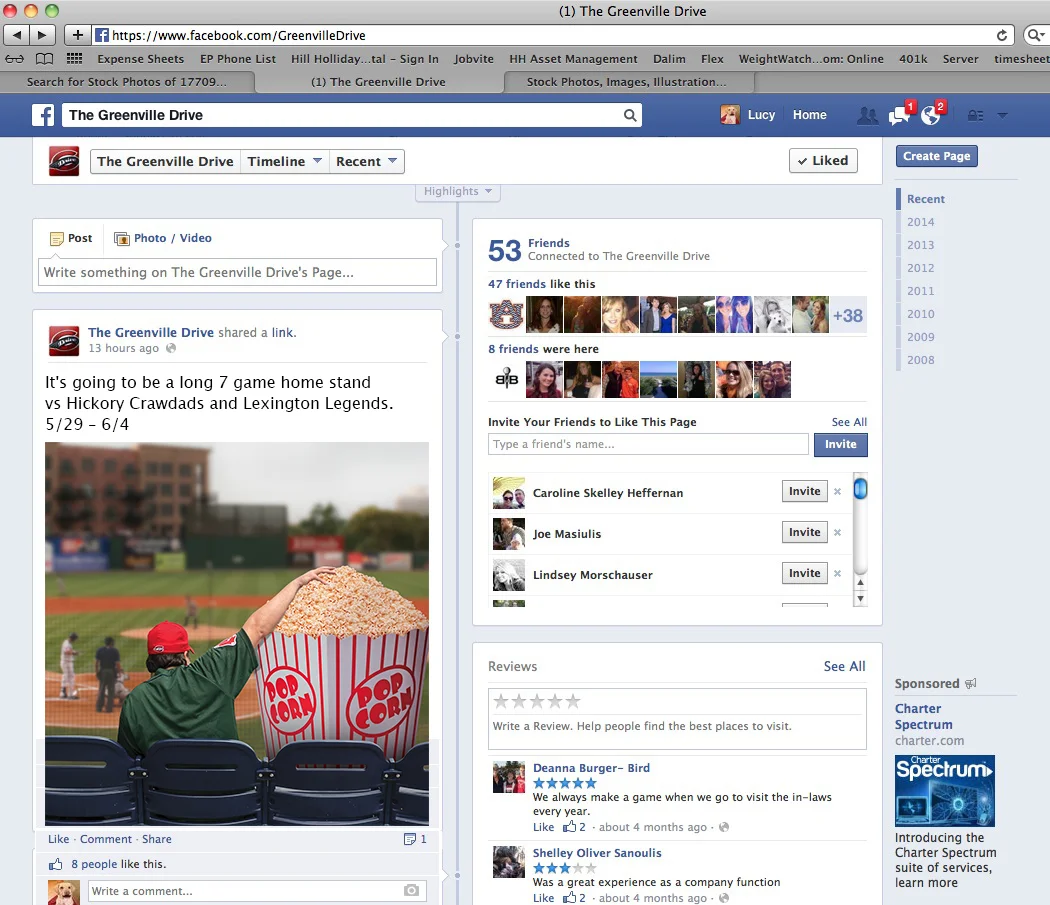
Task: Jump to 2008 in timeline navigation
Action: click(x=920, y=360)
